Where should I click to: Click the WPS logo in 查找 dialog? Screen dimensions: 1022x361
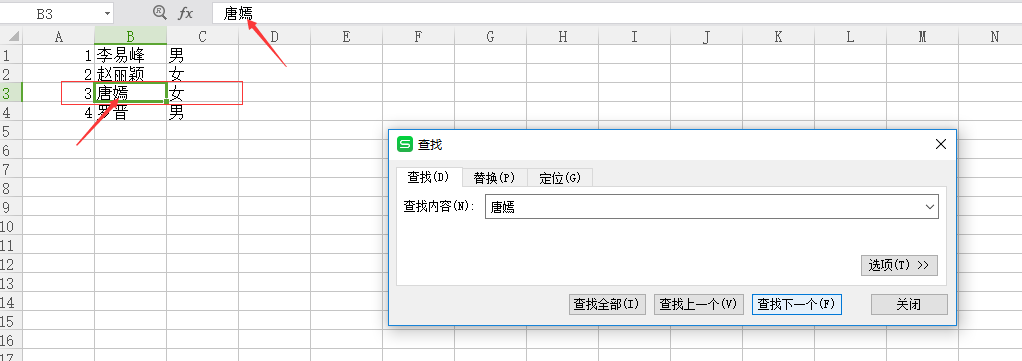(x=405, y=144)
